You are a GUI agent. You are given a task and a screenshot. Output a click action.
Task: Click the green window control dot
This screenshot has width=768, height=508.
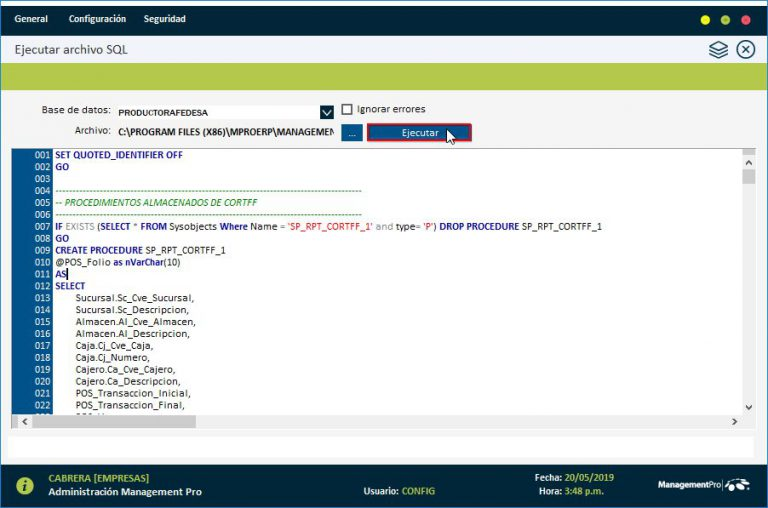[725, 20]
